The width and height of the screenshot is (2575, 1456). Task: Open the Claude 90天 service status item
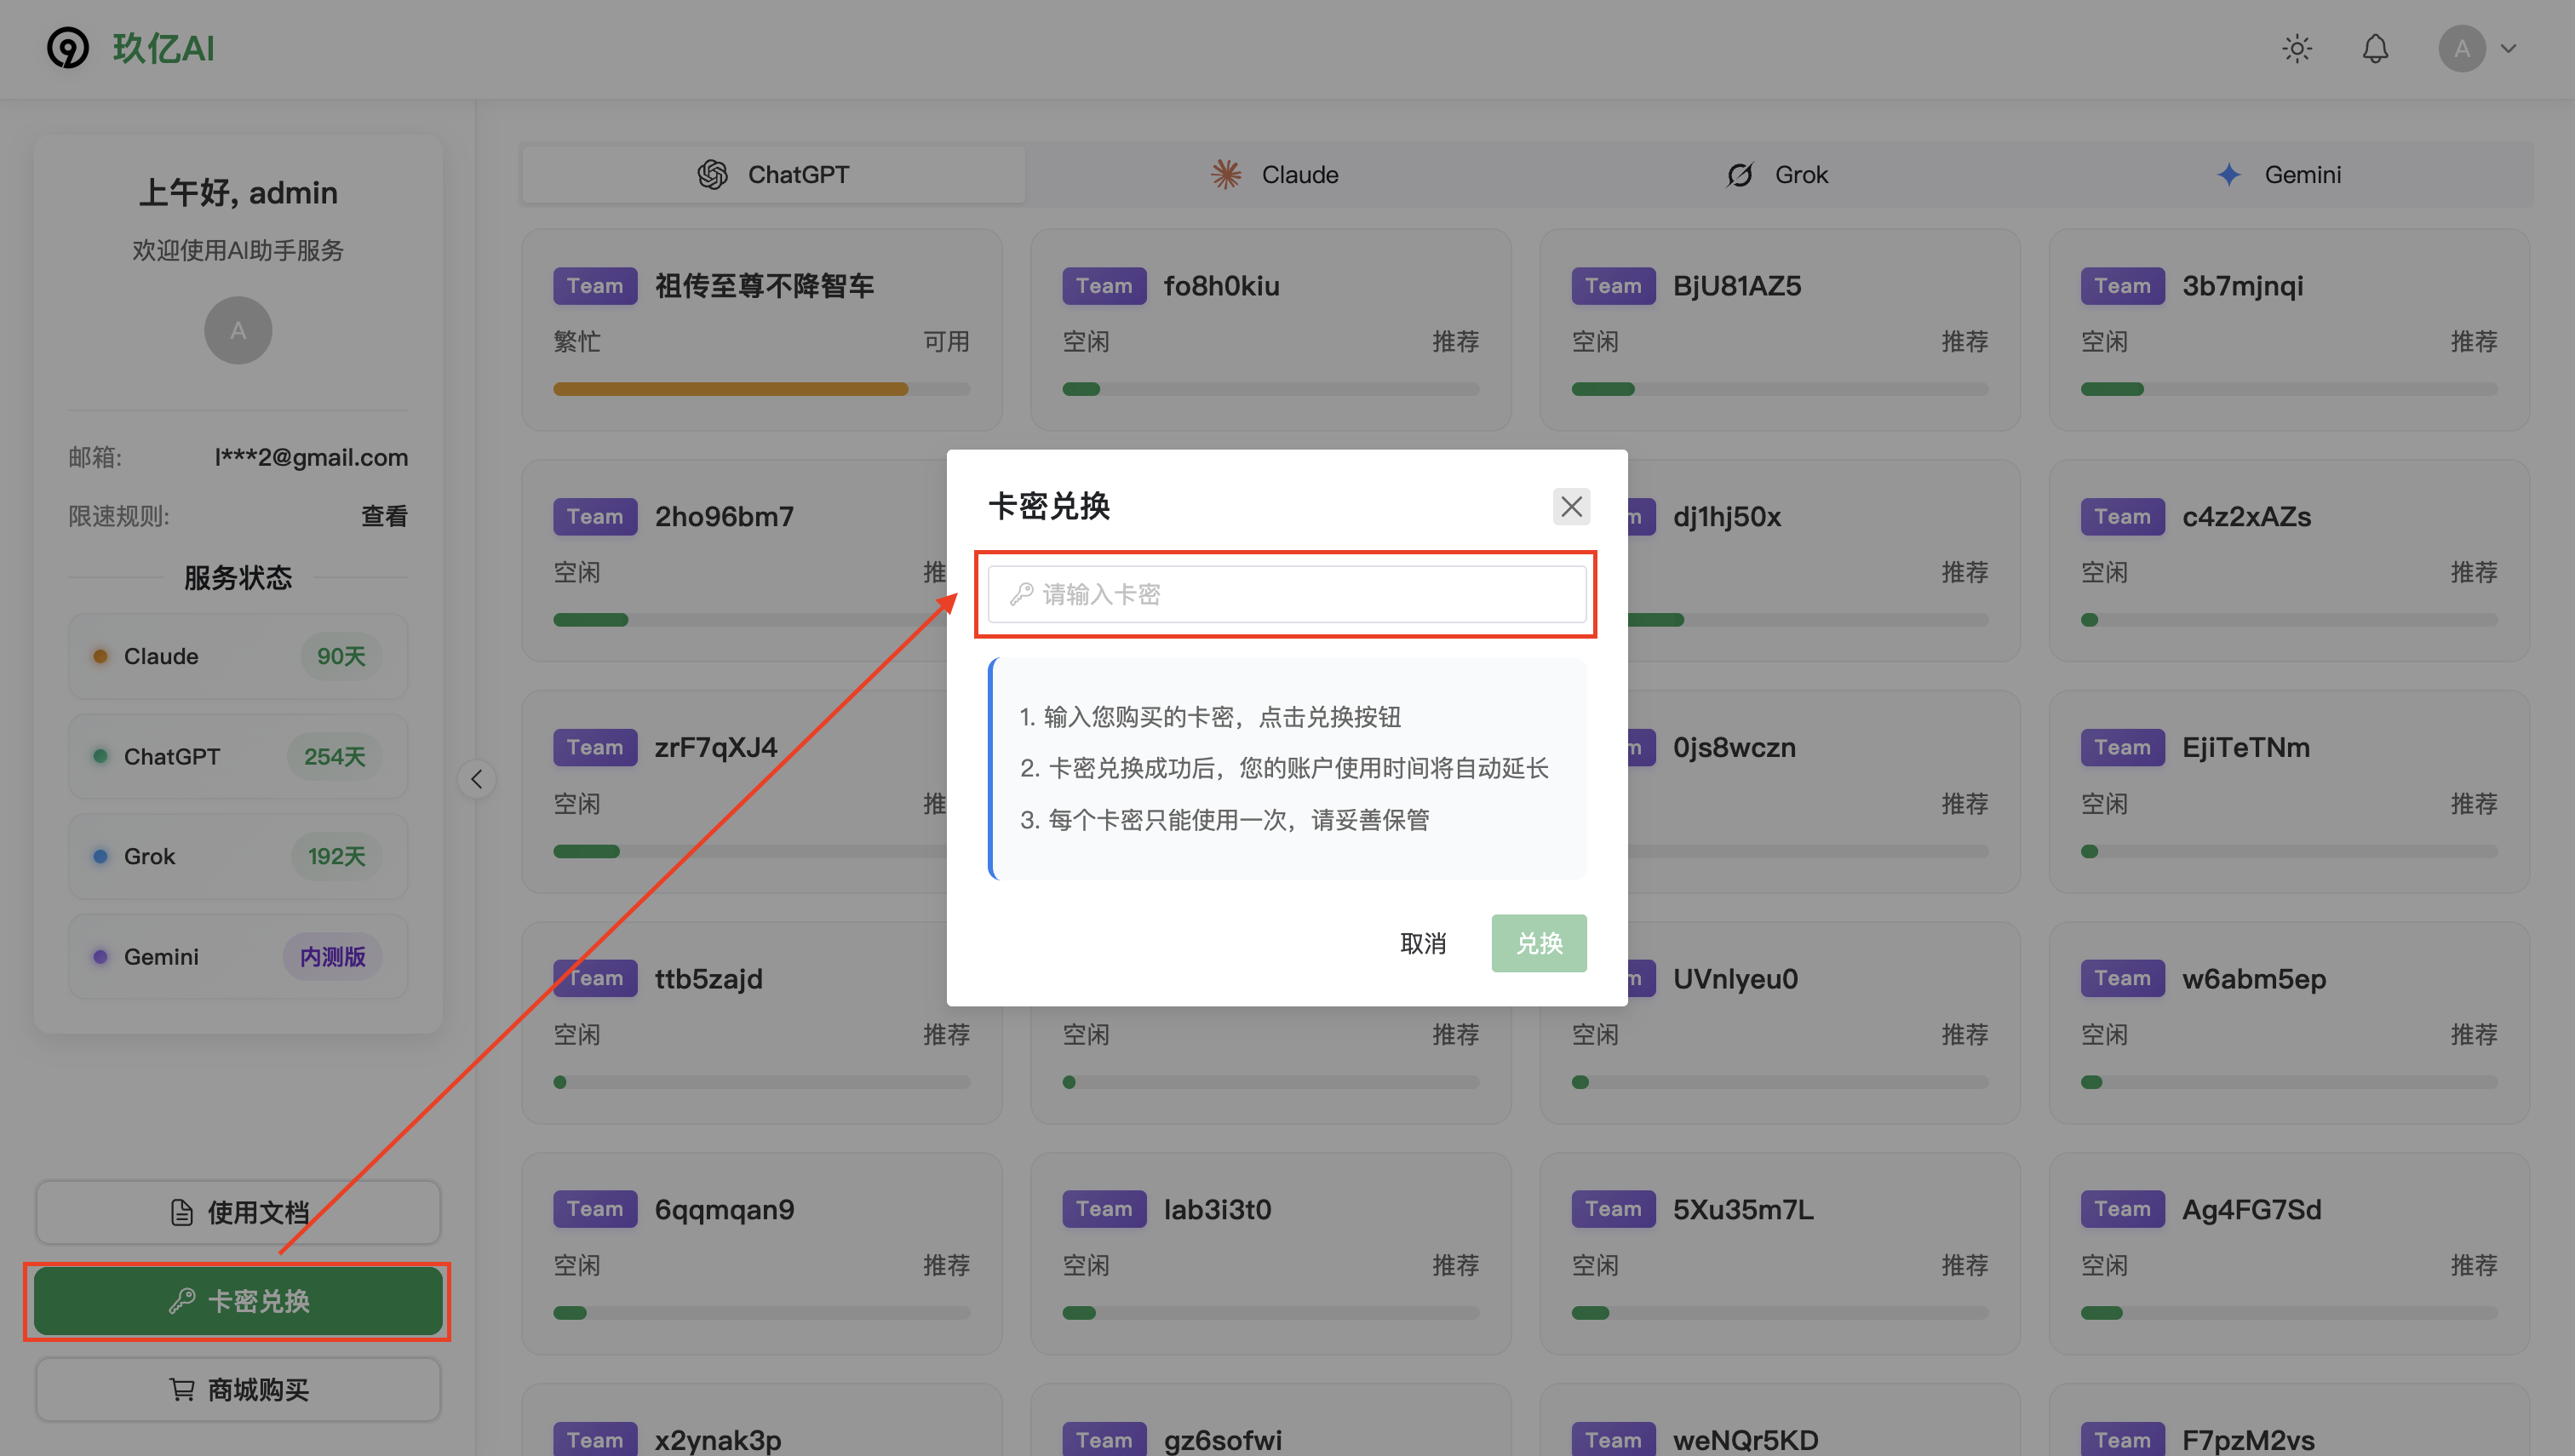click(238, 656)
